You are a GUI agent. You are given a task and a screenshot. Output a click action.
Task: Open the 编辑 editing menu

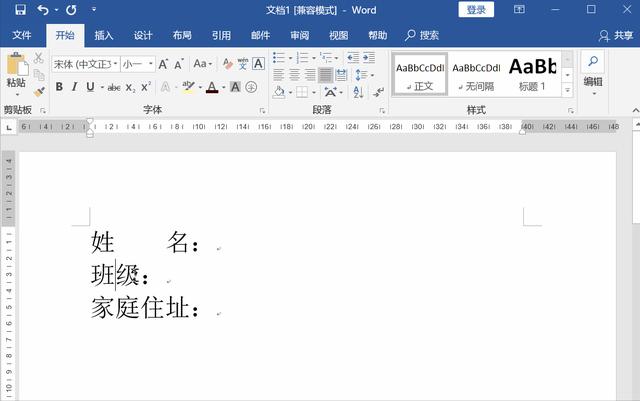593,74
